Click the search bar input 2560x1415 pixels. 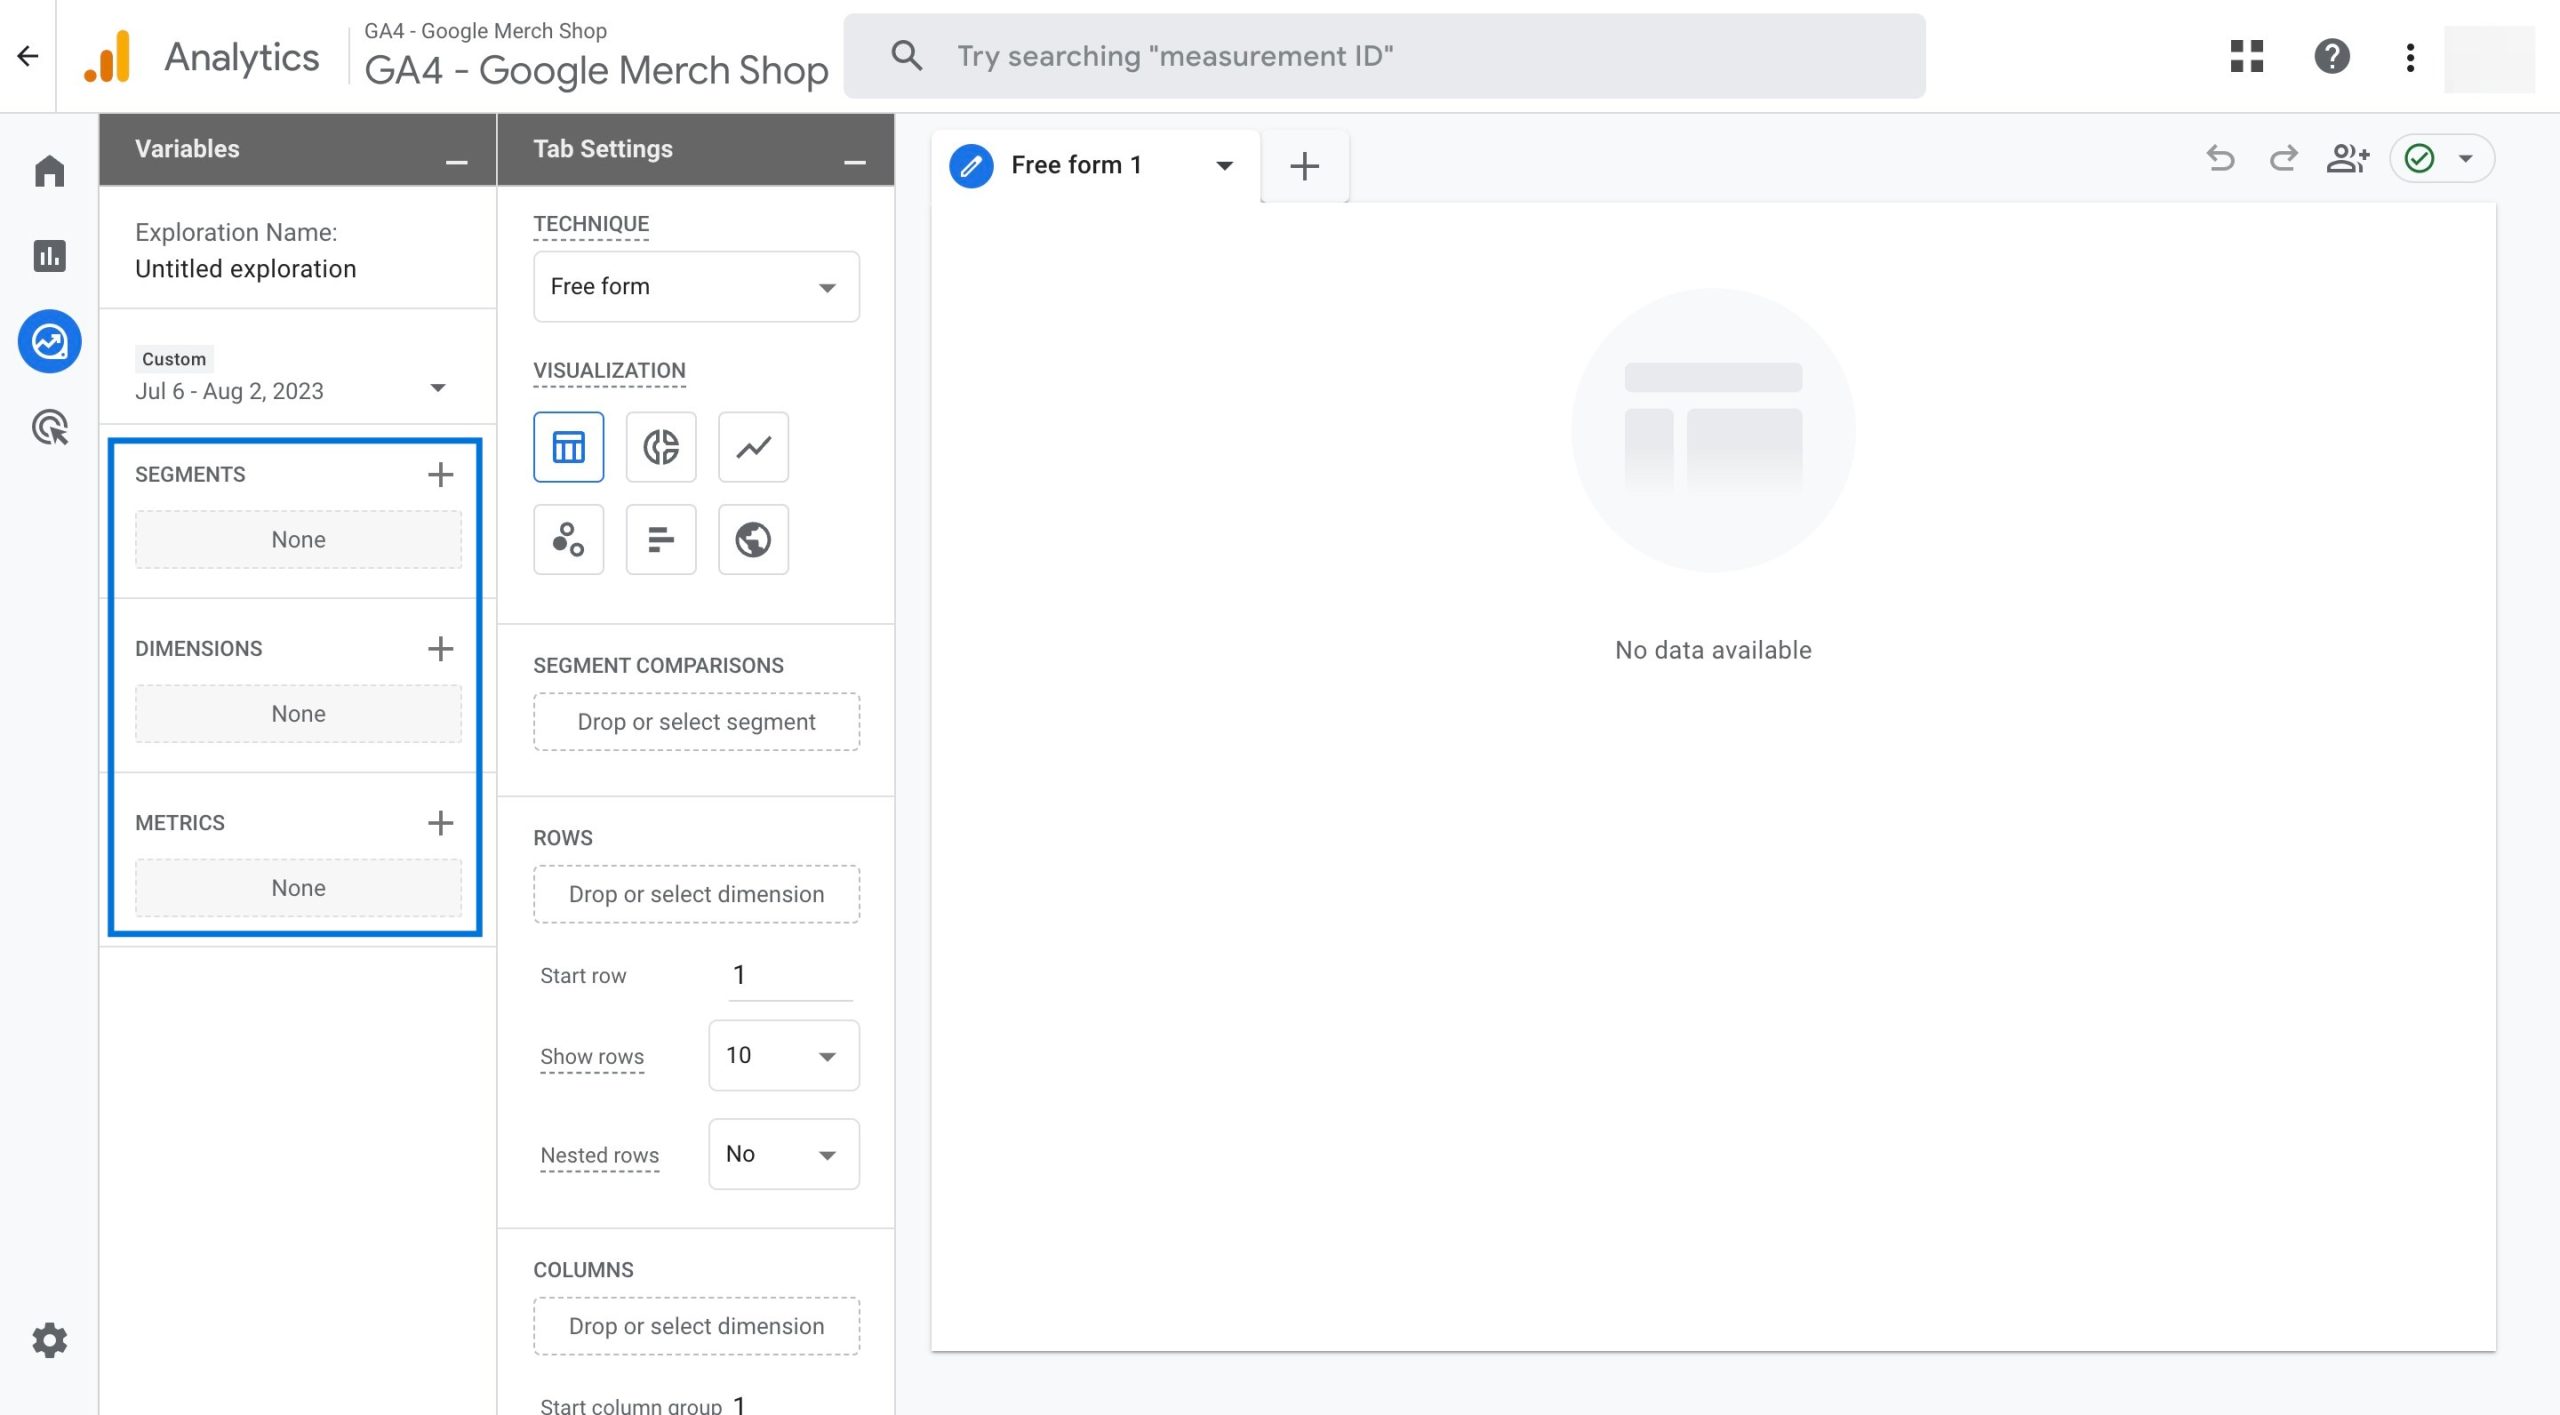1384,56
